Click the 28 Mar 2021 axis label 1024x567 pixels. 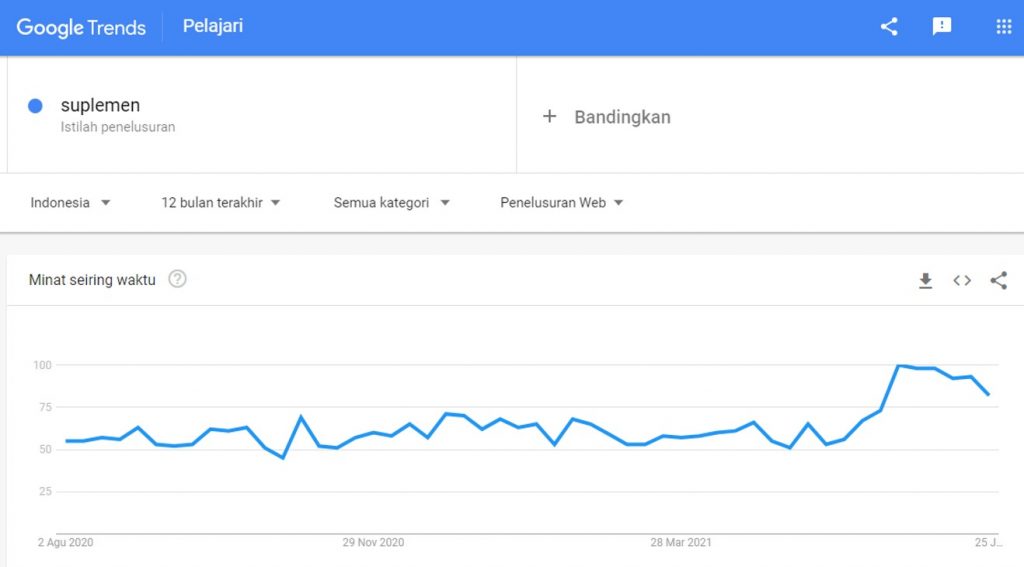click(681, 543)
